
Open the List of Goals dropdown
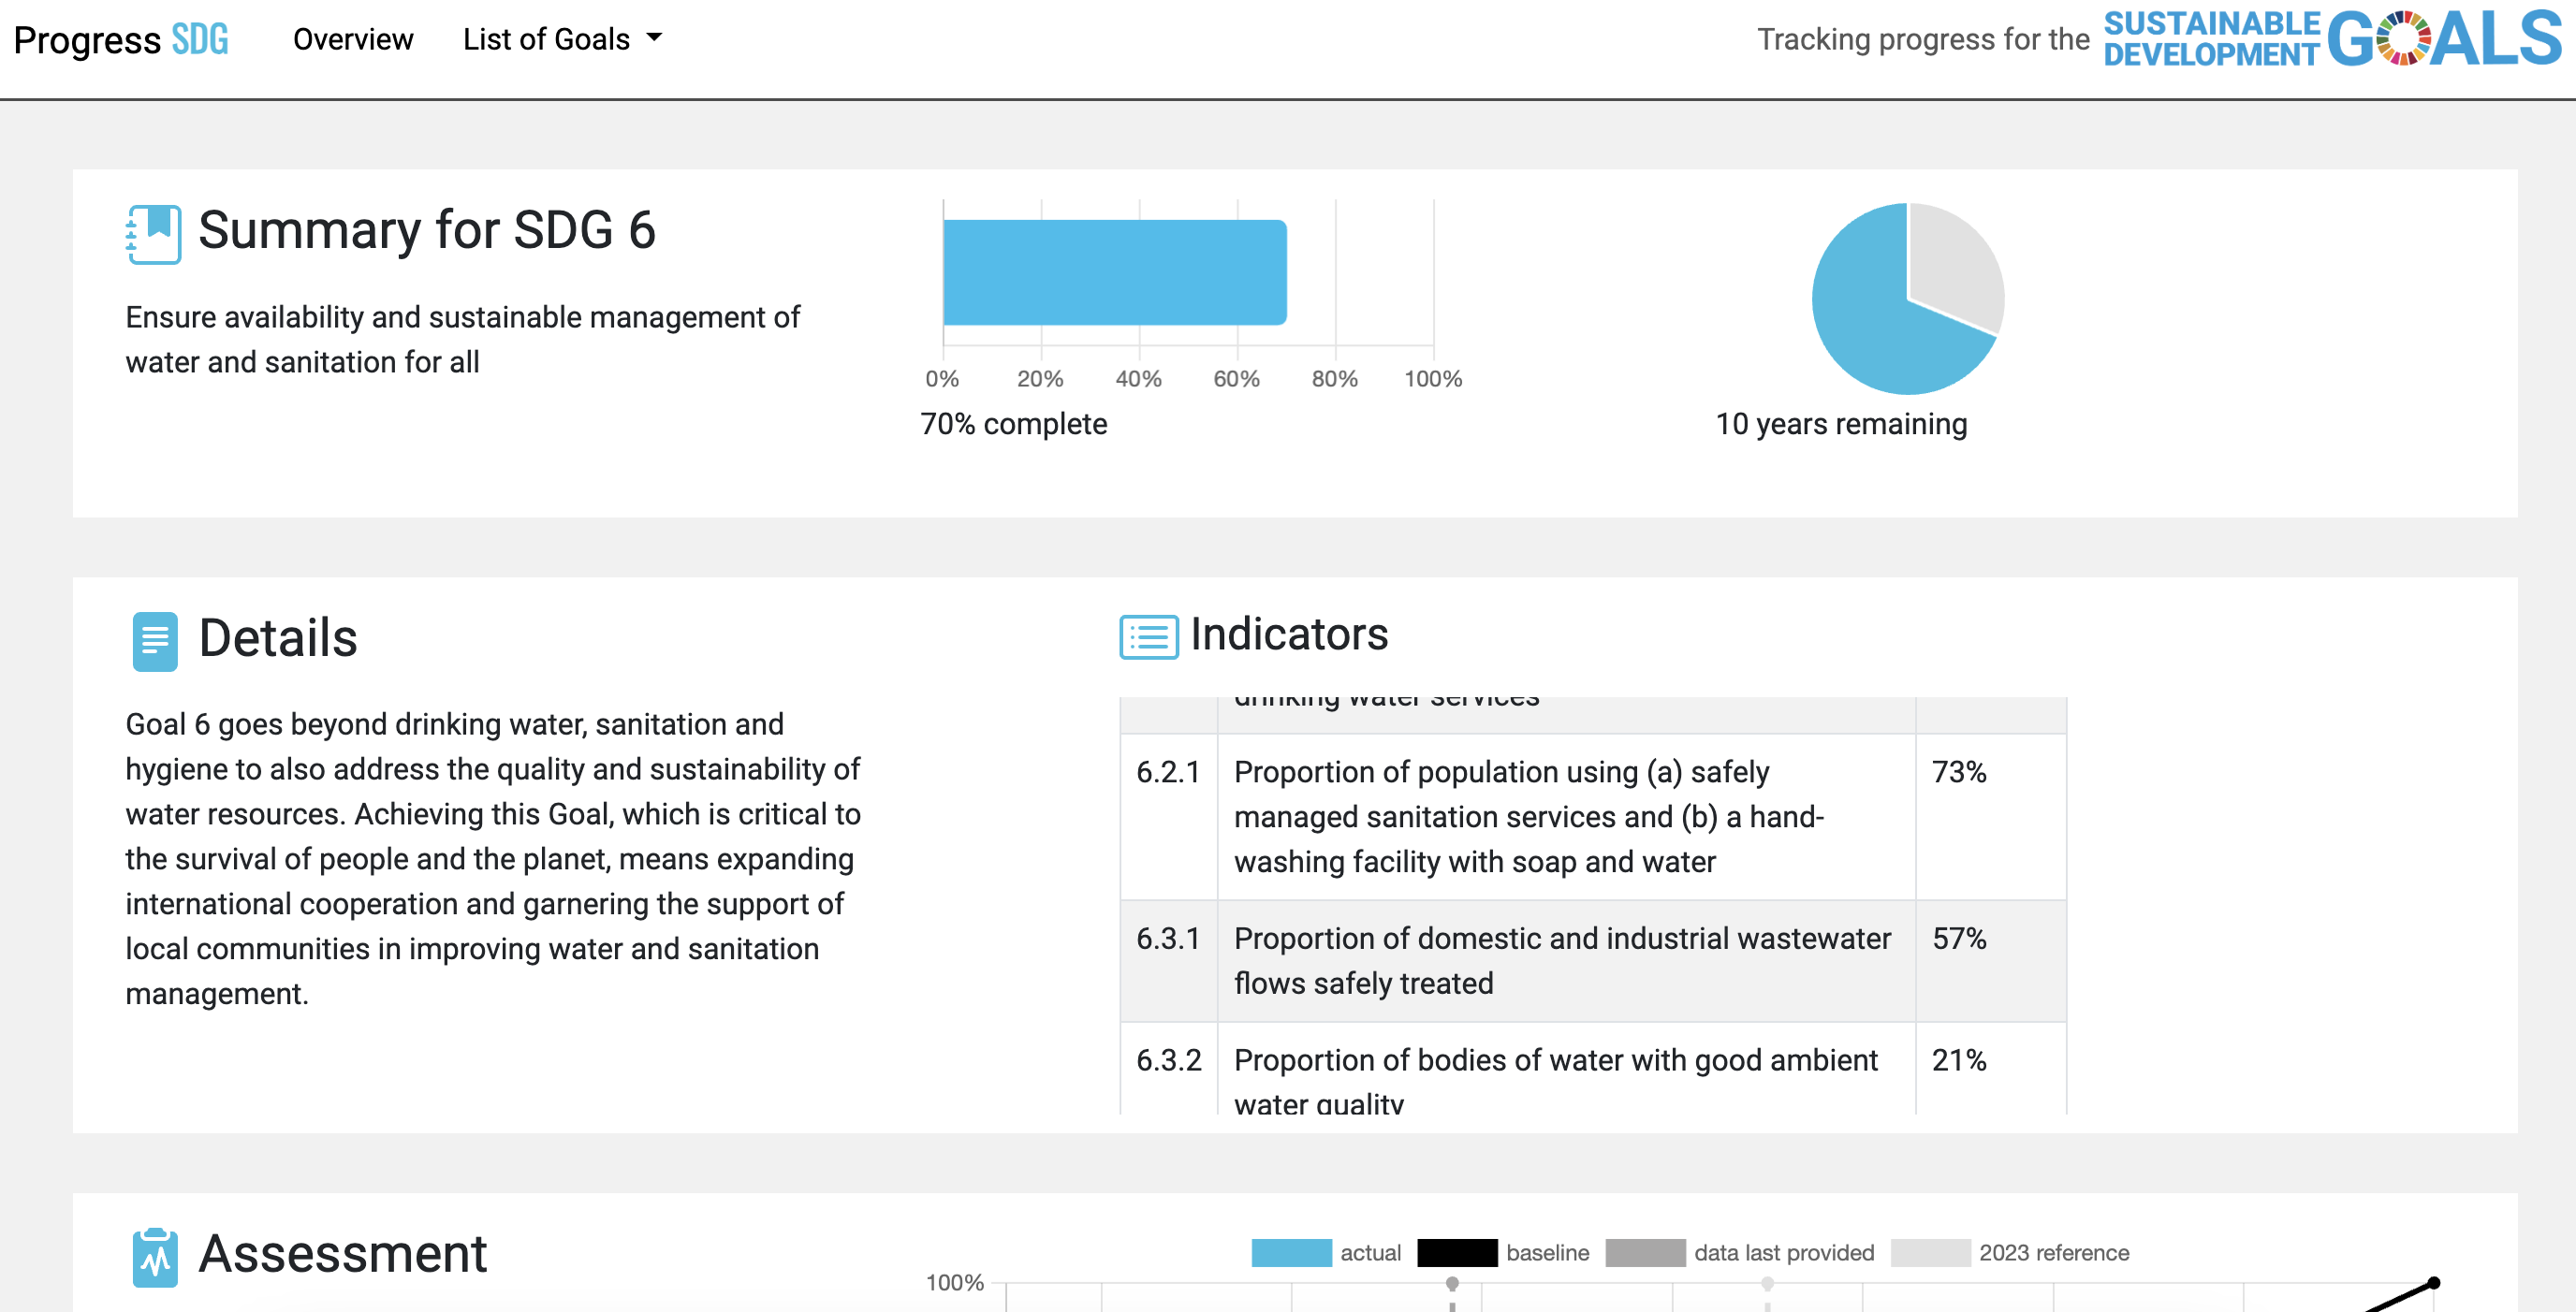click(546, 39)
